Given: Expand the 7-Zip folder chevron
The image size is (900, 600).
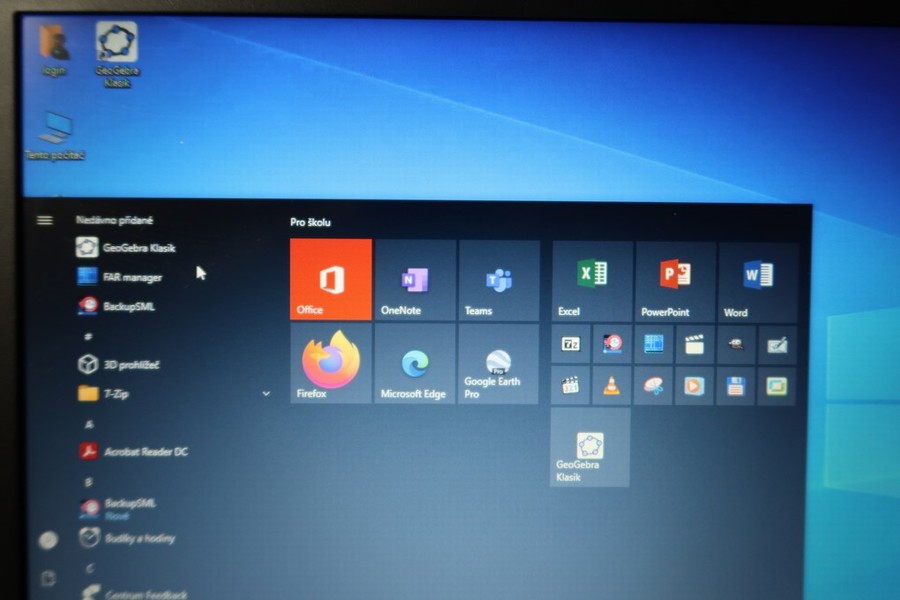Looking at the screenshot, I should pyautogui.click(x=266, y=394).
